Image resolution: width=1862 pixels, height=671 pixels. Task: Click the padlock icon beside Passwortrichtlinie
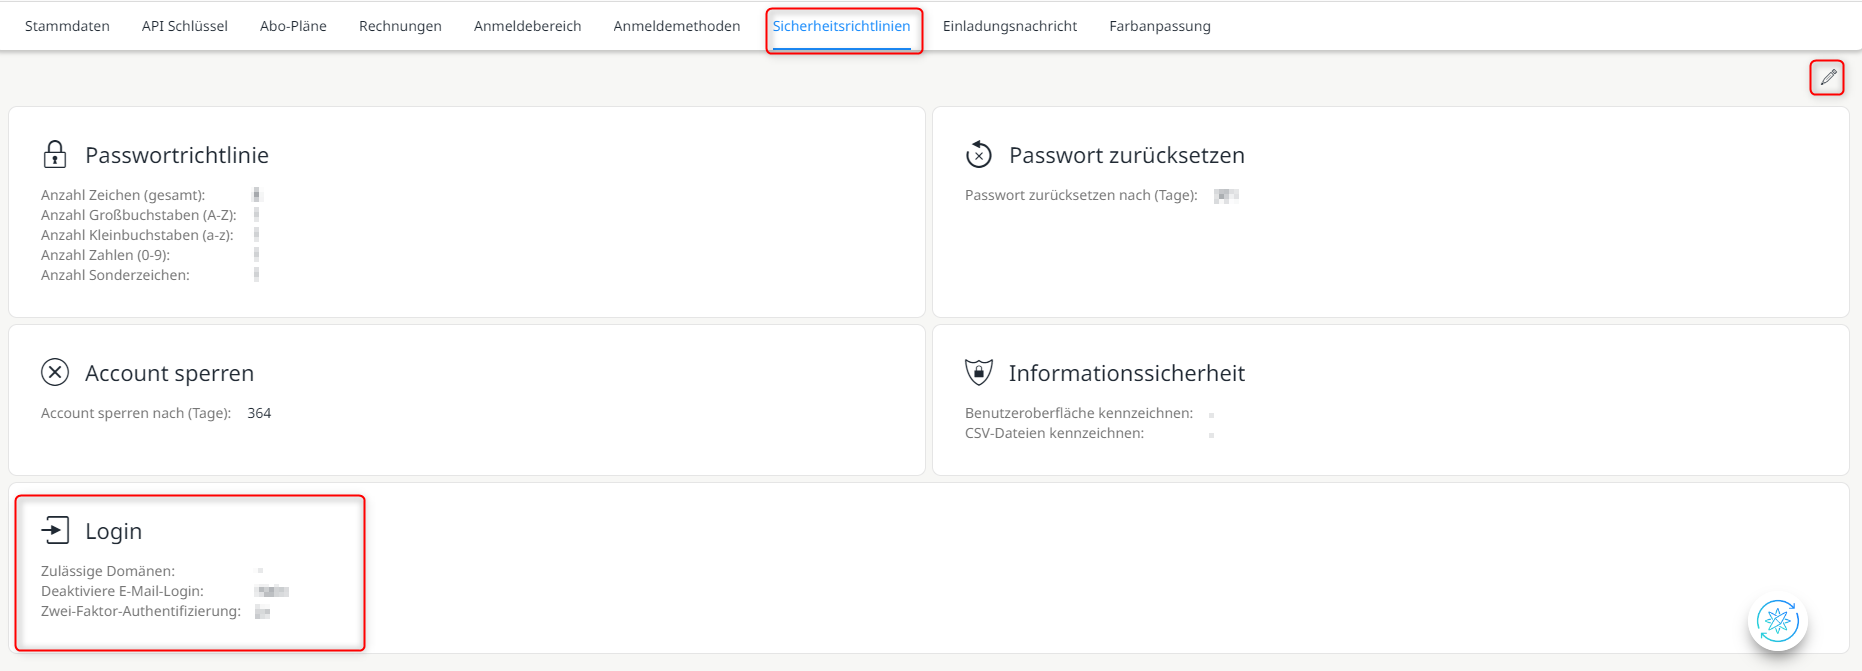(x=55, y=154)
